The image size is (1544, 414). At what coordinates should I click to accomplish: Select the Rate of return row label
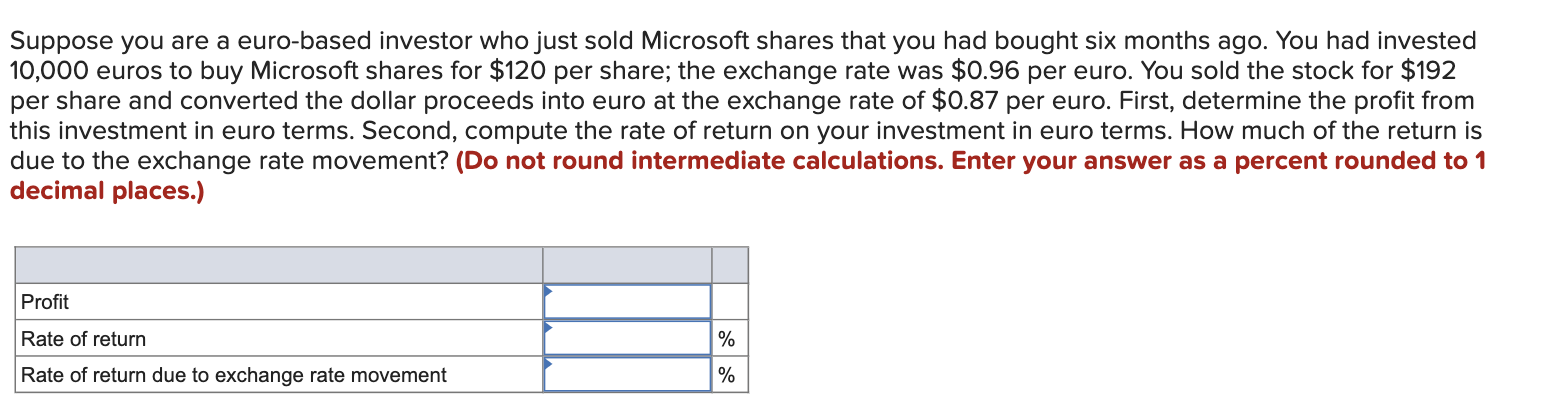[83, 339]
